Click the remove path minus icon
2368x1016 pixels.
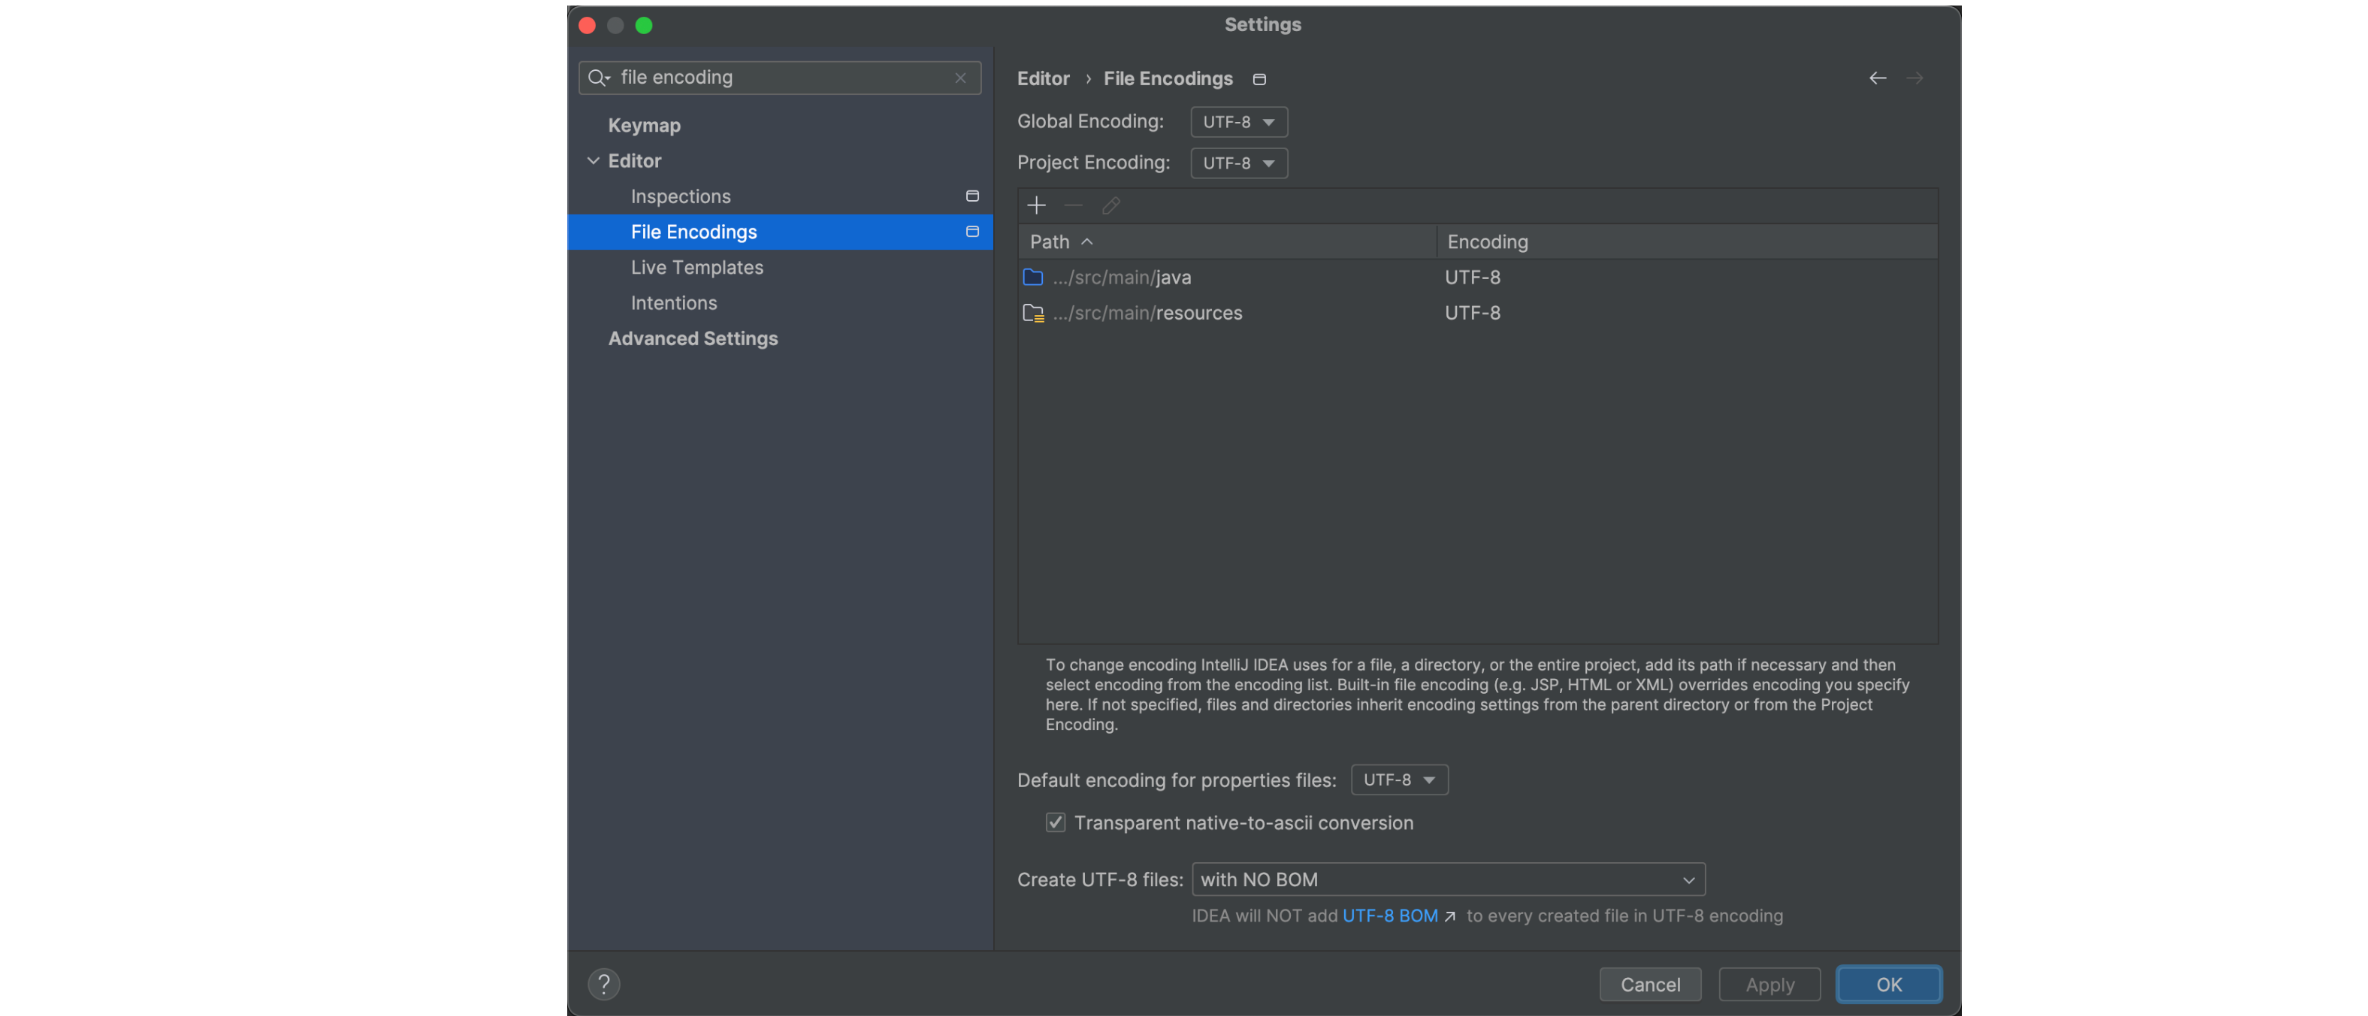click(x=1073, y=205)
